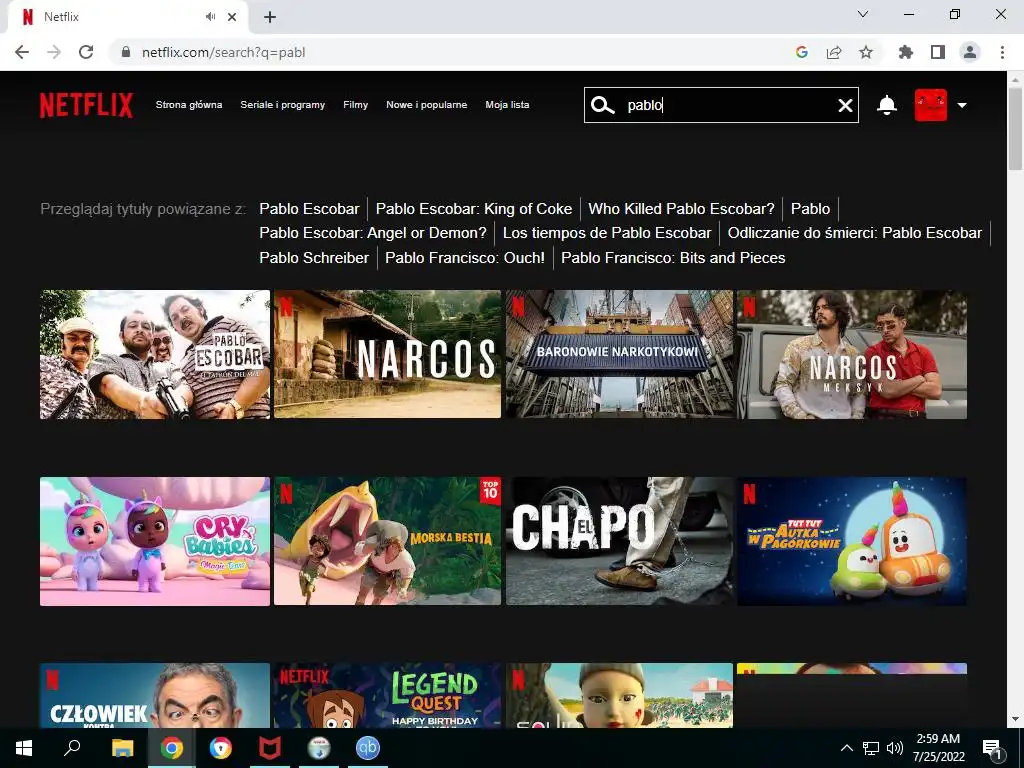
Task: Open the Człowiek kontra thumbnail
Action: [x=155, y=696]
